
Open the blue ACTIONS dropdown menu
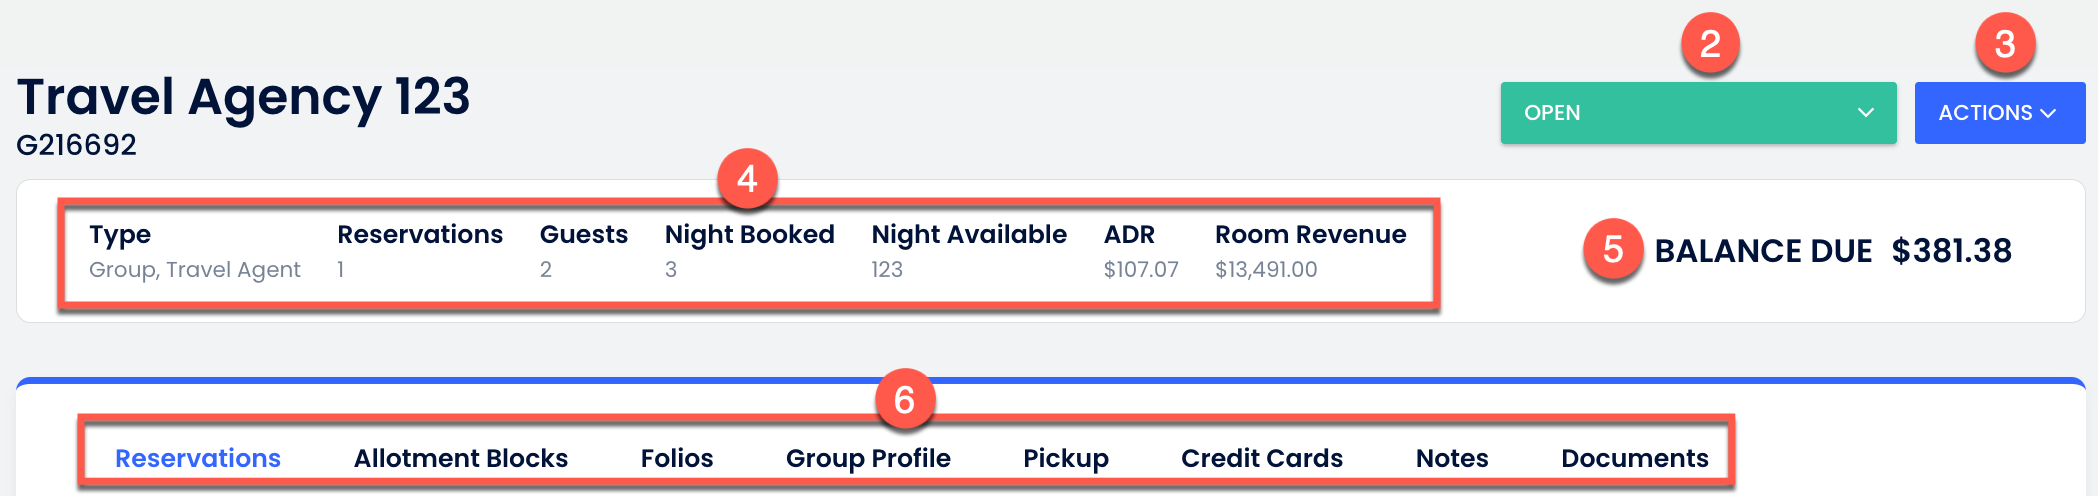(x=1998, y=113)
